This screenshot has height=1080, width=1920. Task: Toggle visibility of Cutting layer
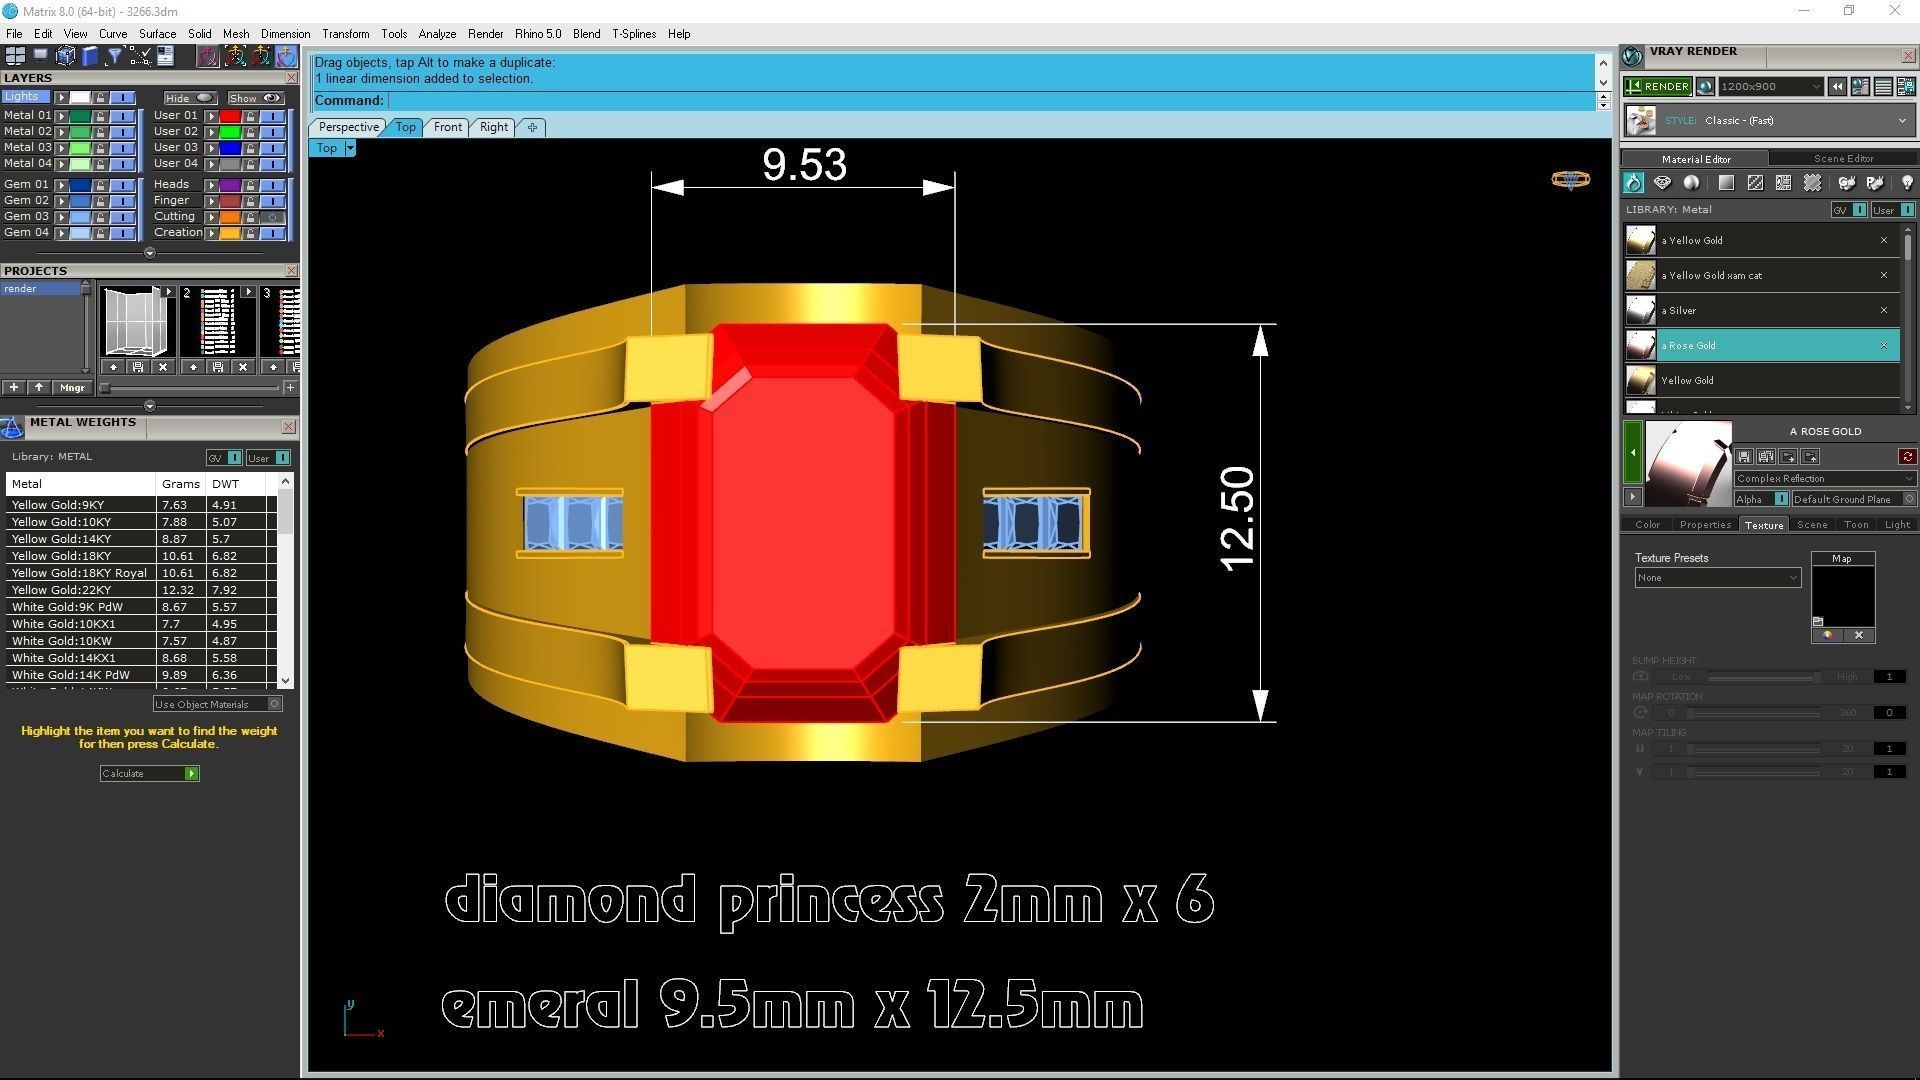click(x=272, y=217)
